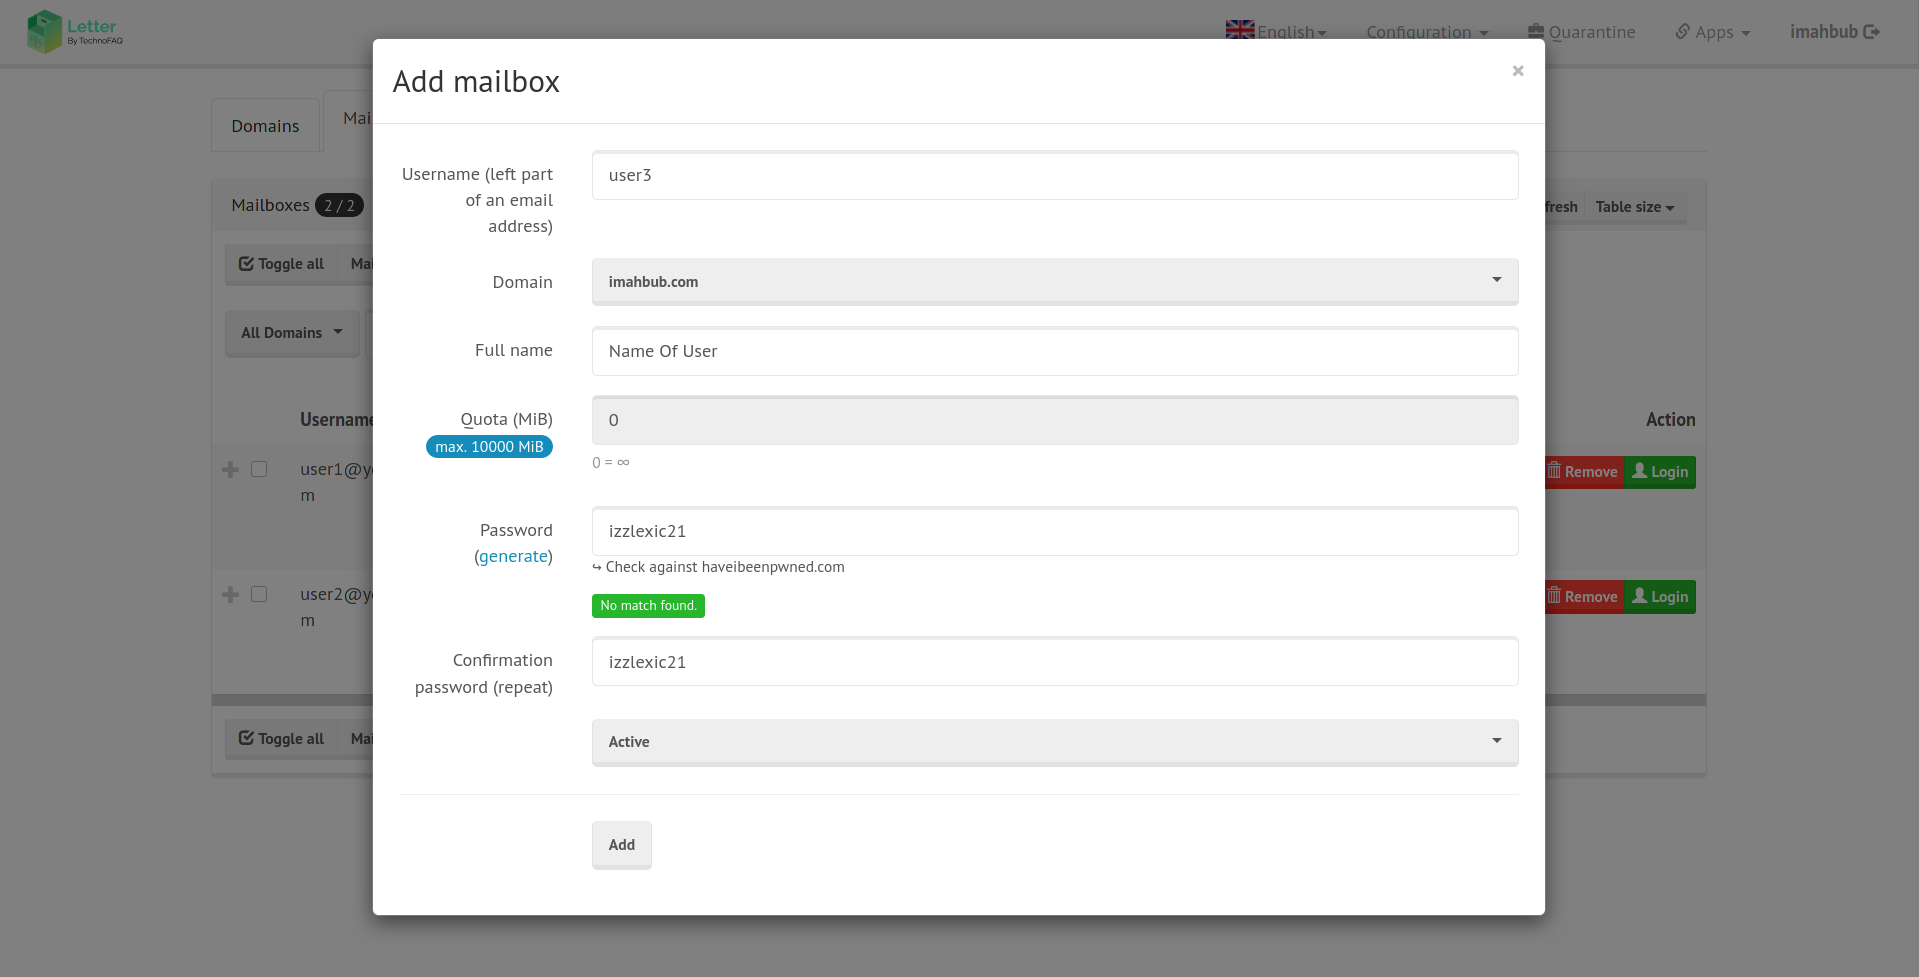Tick the checkbox for user1 row
The width and height of the screenshot is (1919, 977).
pos(259,469)
